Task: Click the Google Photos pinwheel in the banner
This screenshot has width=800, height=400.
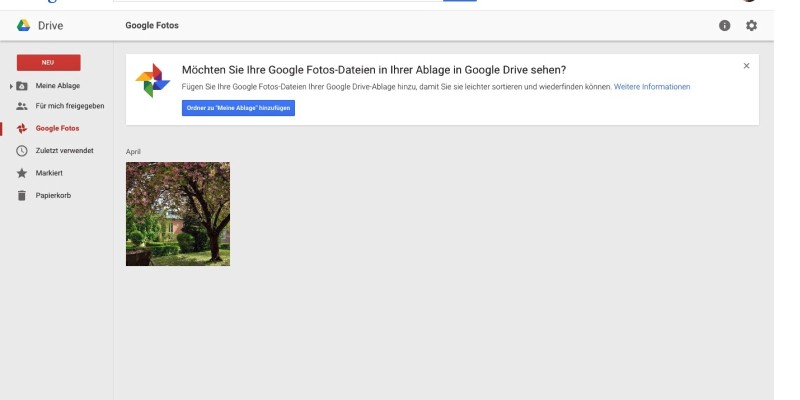Action: coord(153,80)
